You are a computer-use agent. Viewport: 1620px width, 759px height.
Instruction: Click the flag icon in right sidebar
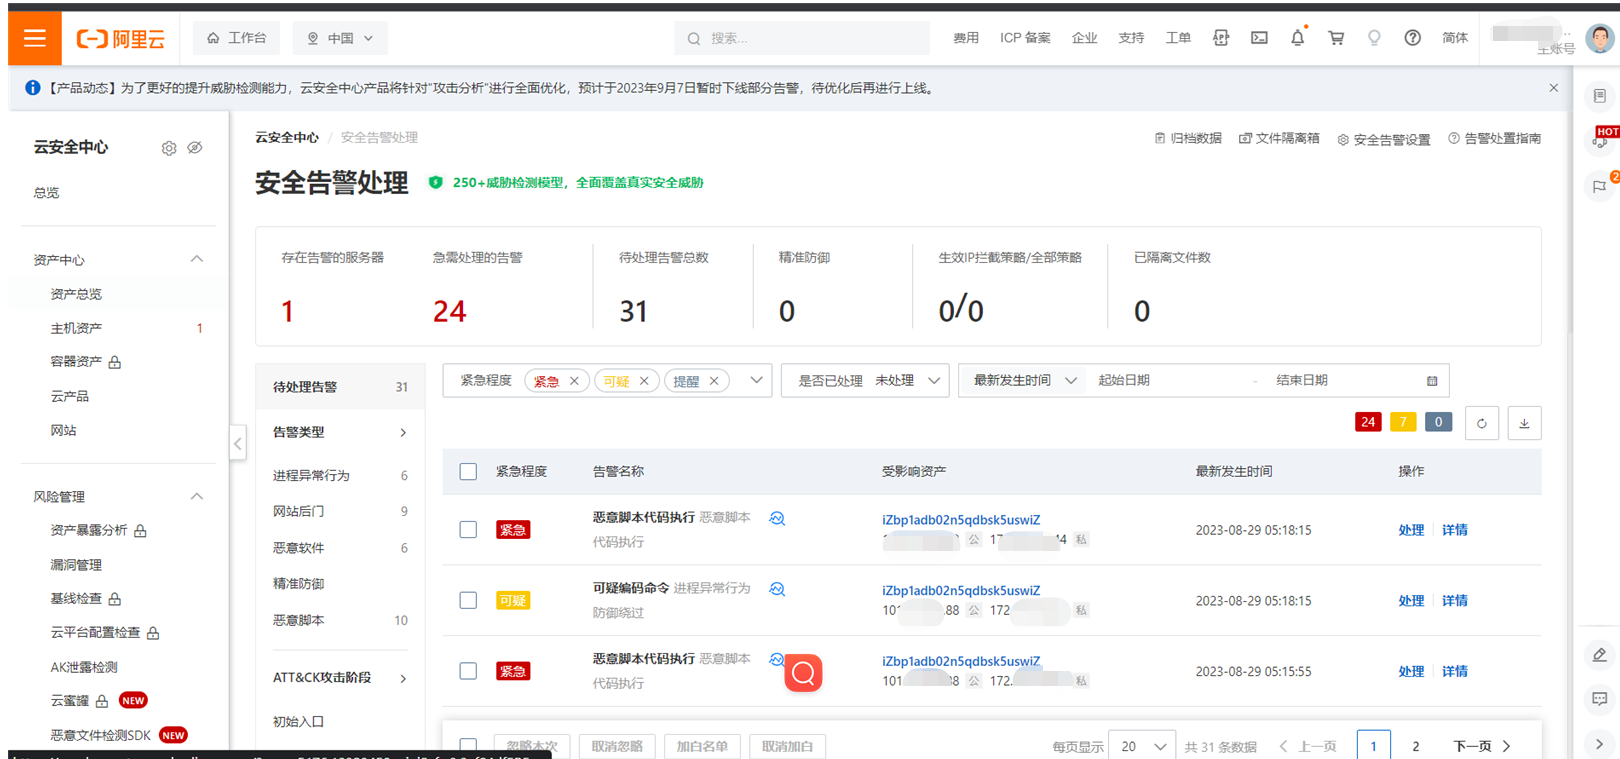1600,186
